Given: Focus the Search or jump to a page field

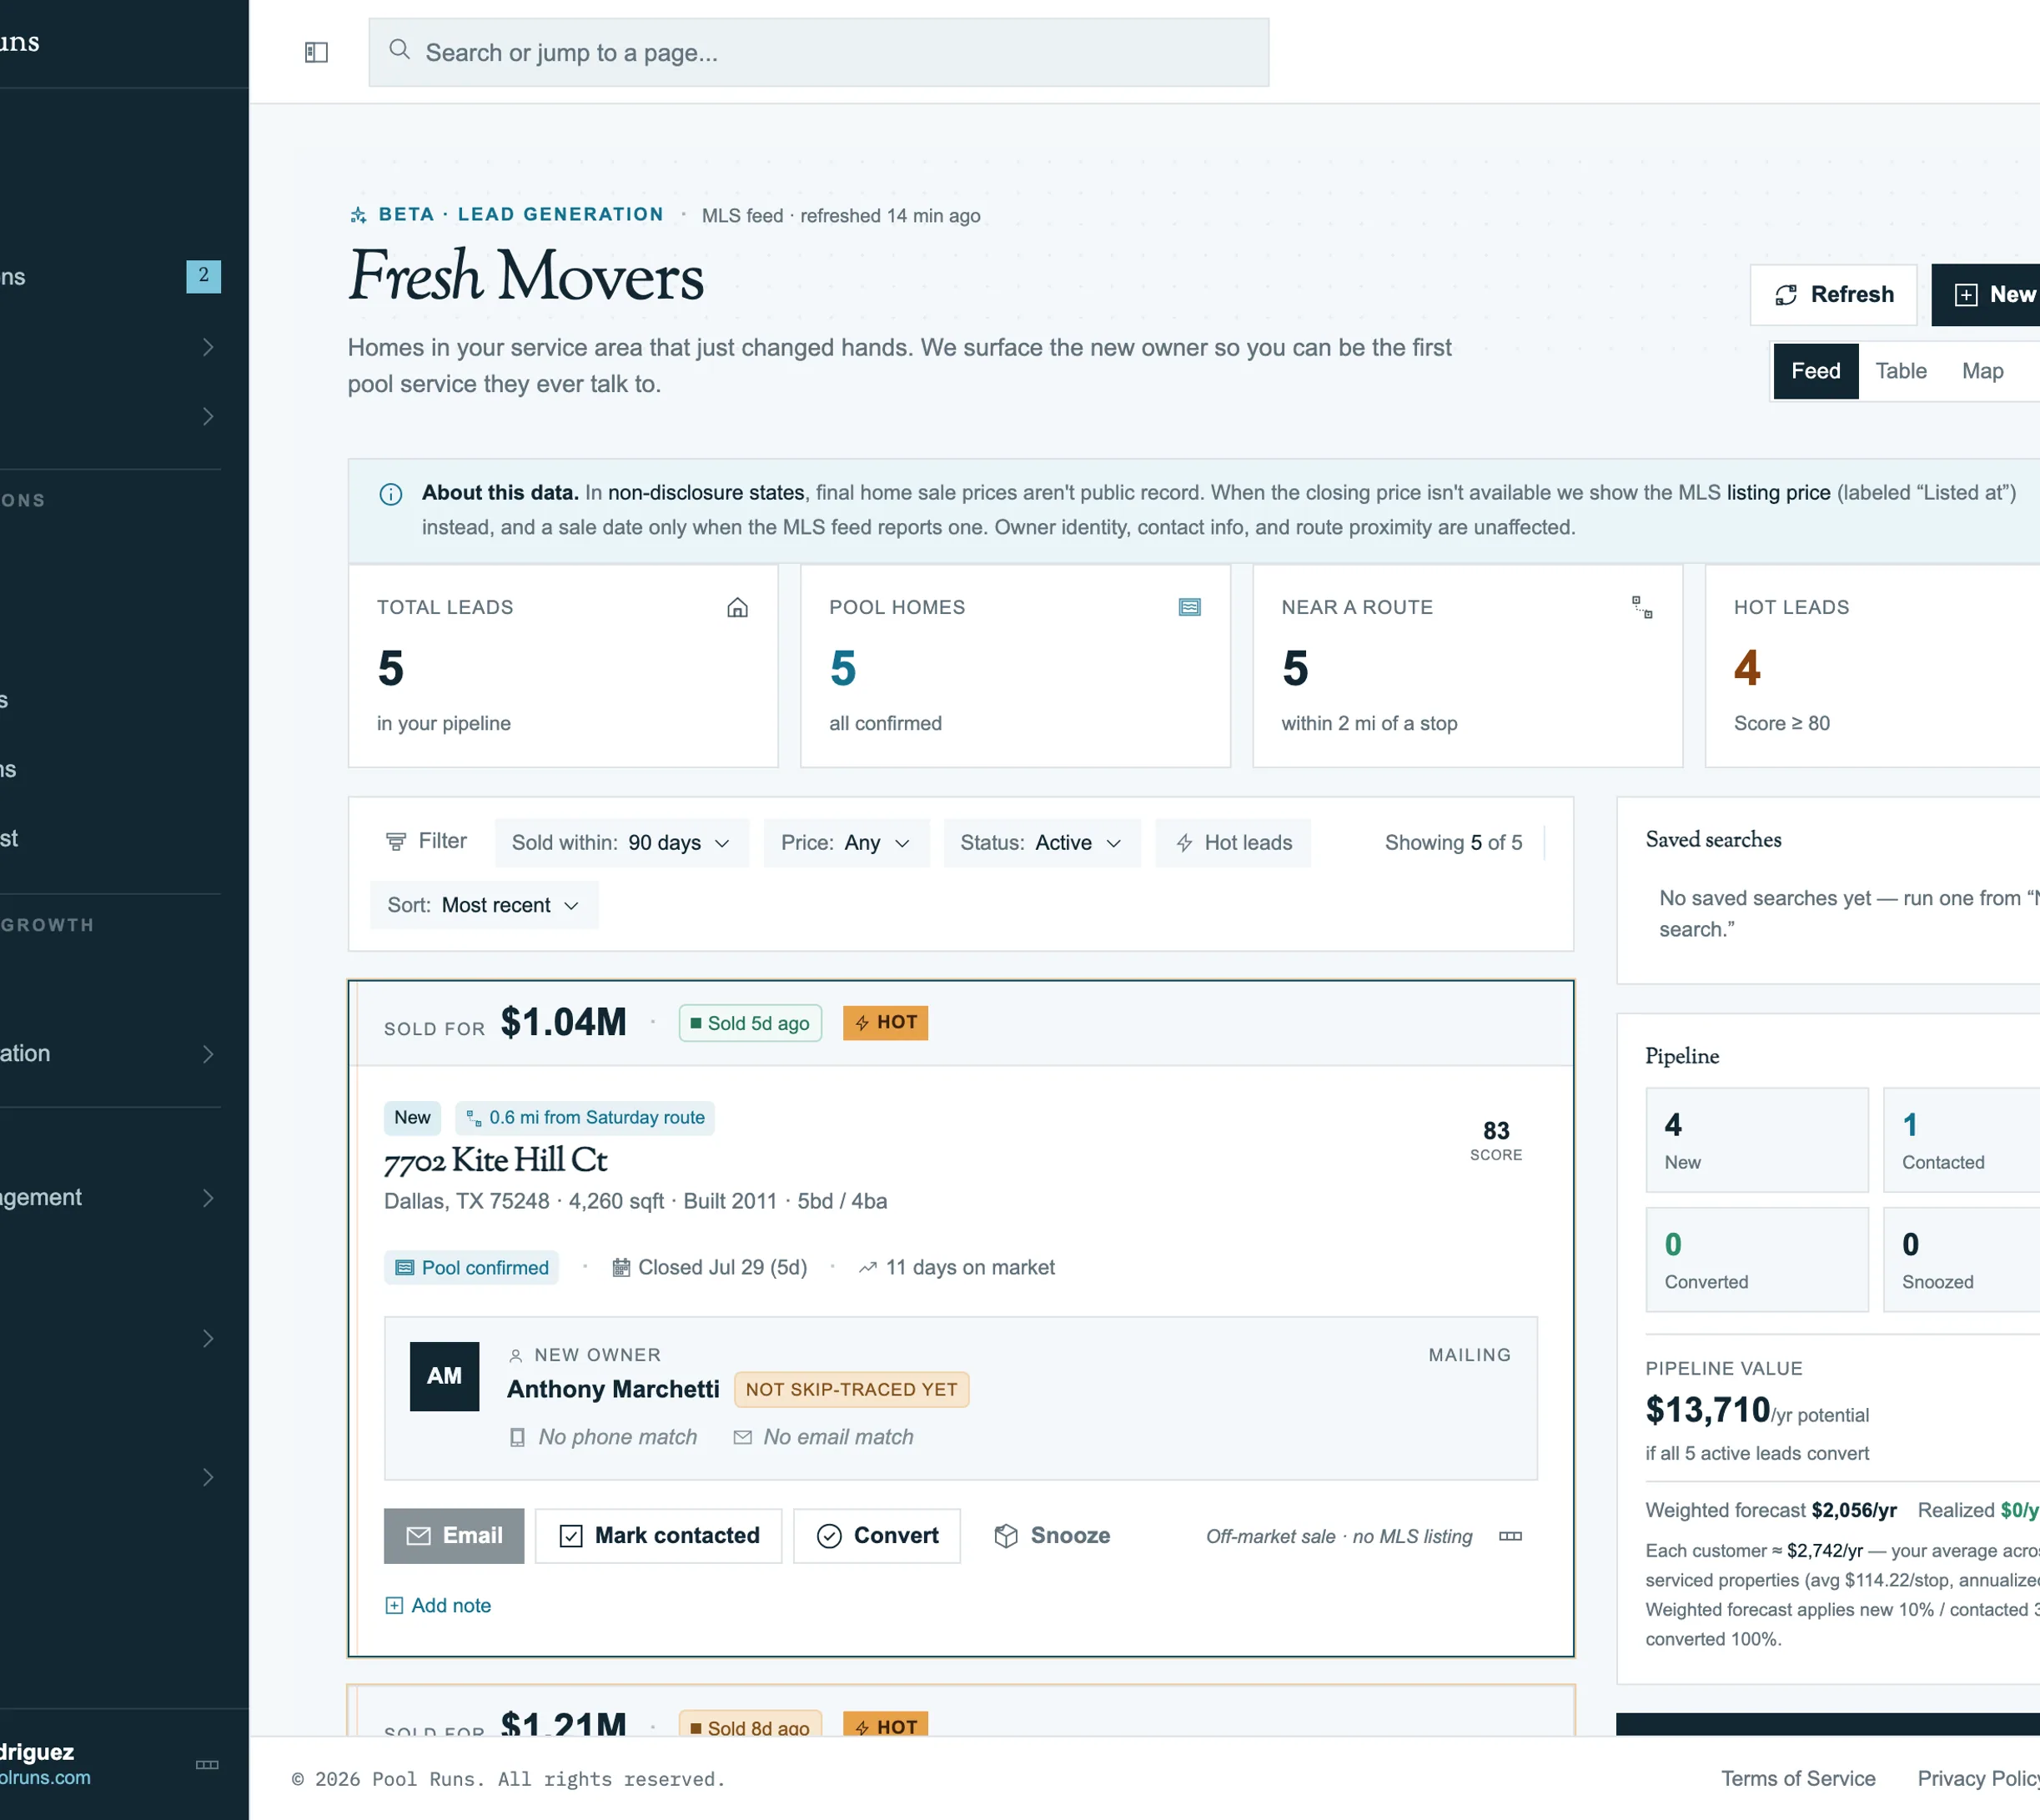Looking at the screenshot, I should coord(819,52).
